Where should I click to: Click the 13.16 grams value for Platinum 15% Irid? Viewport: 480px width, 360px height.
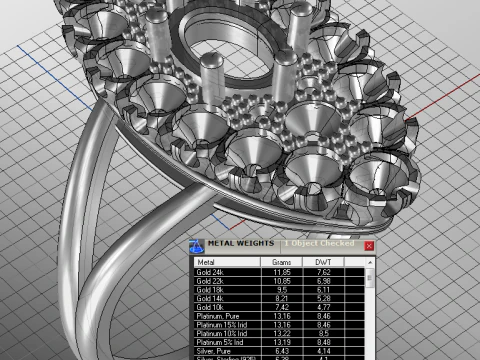pyautogui.click(x=282, y=325)
